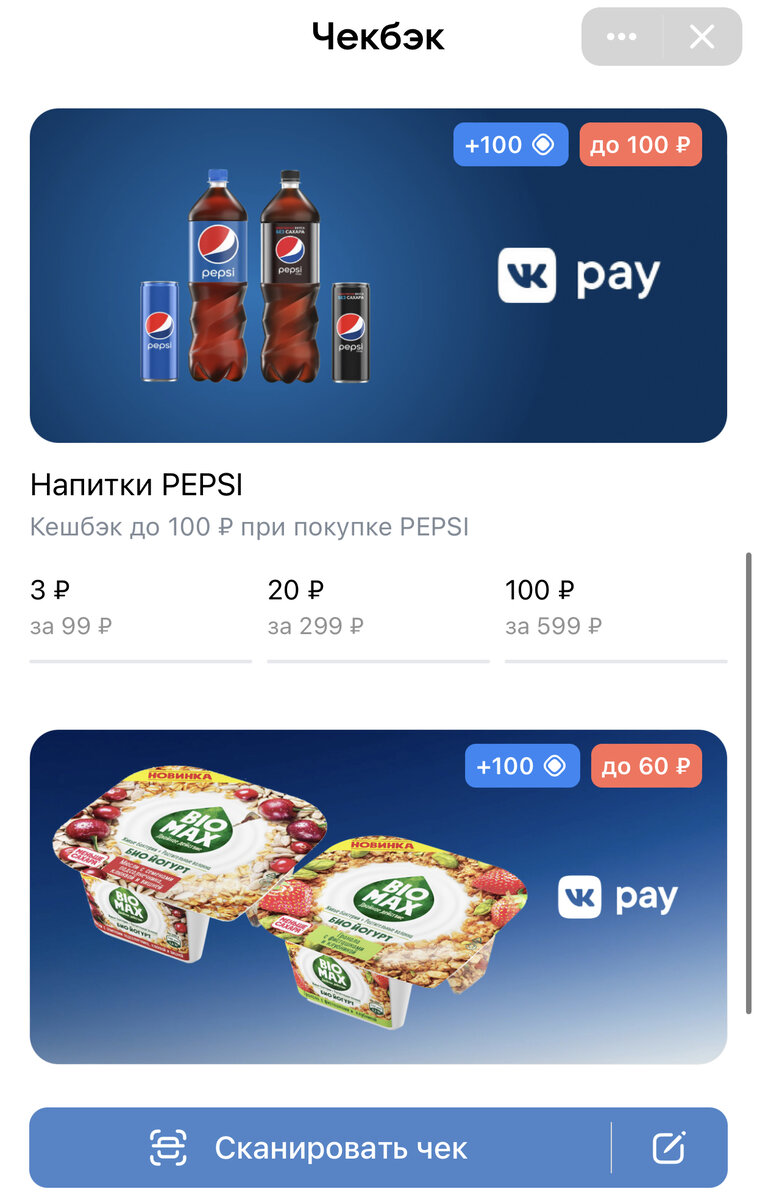
Task: Click the до 100 ₽ cashback badge
Action: coord(640,145)
